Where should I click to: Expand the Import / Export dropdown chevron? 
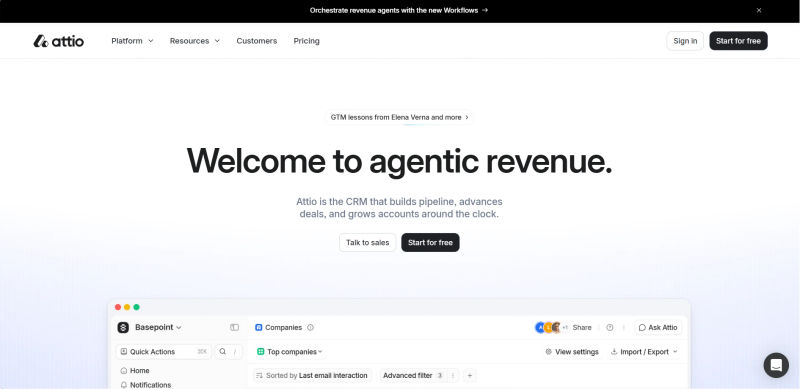coord(675,352)
